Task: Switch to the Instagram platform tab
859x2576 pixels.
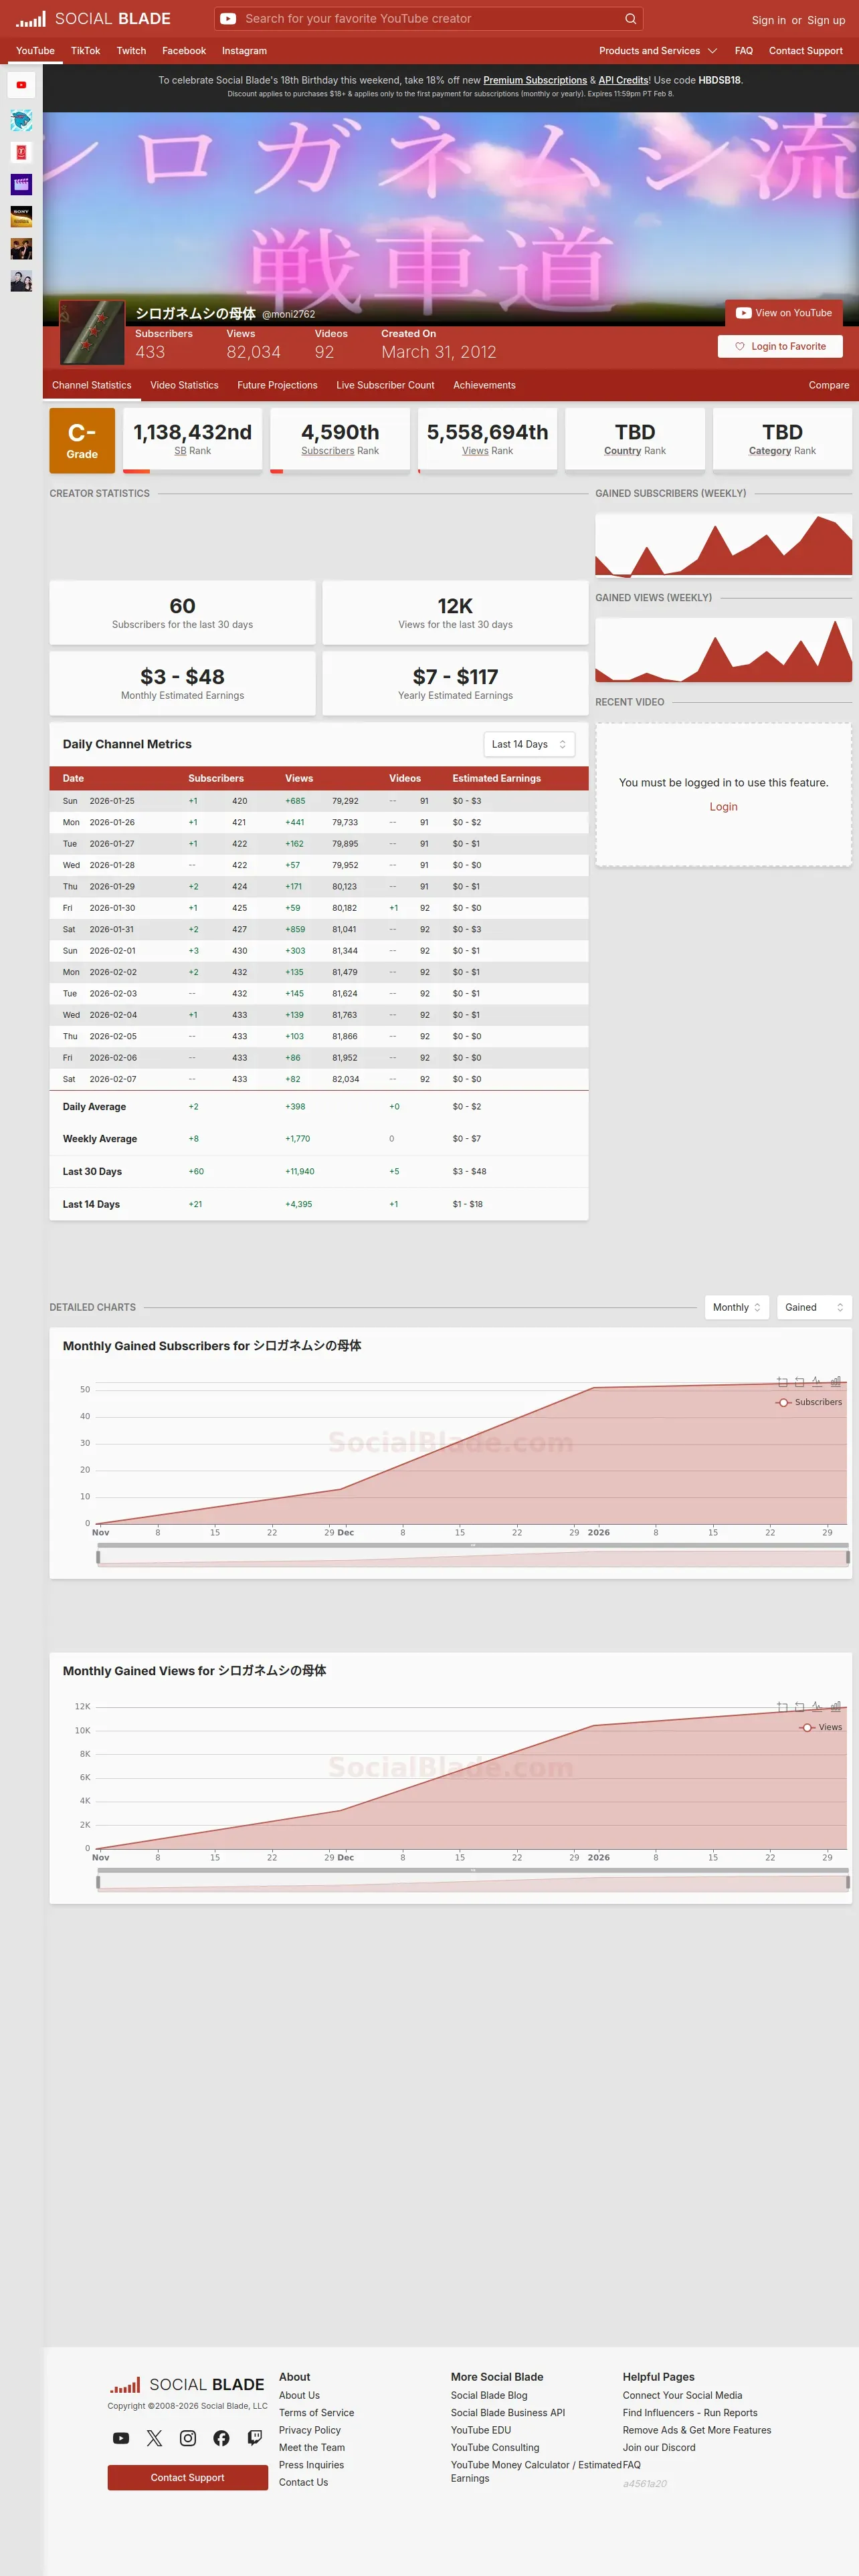Action: pyautogui.click(x=244, y=51)
